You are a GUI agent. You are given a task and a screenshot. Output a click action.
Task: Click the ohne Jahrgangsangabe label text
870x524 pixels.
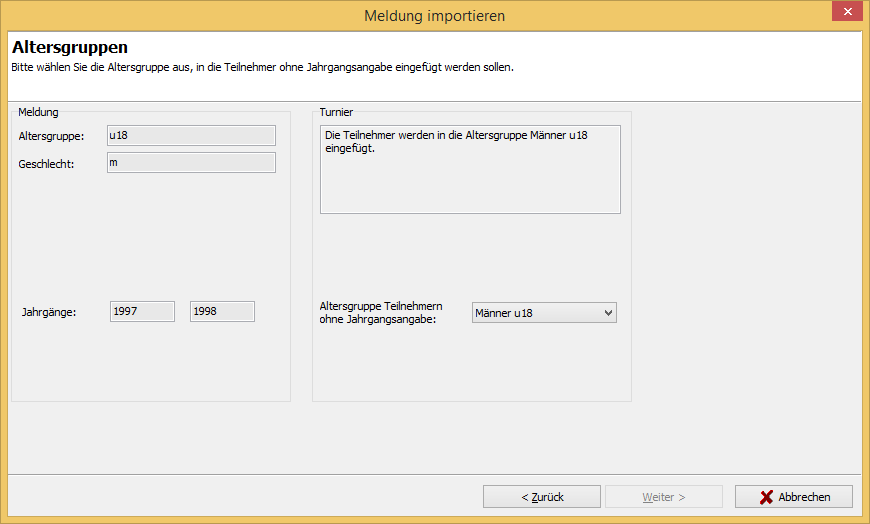pos(377,320)
